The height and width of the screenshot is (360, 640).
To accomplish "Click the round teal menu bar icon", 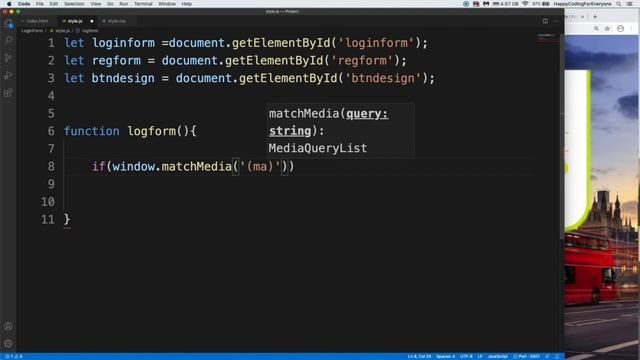I will click(x=466, y=4).
